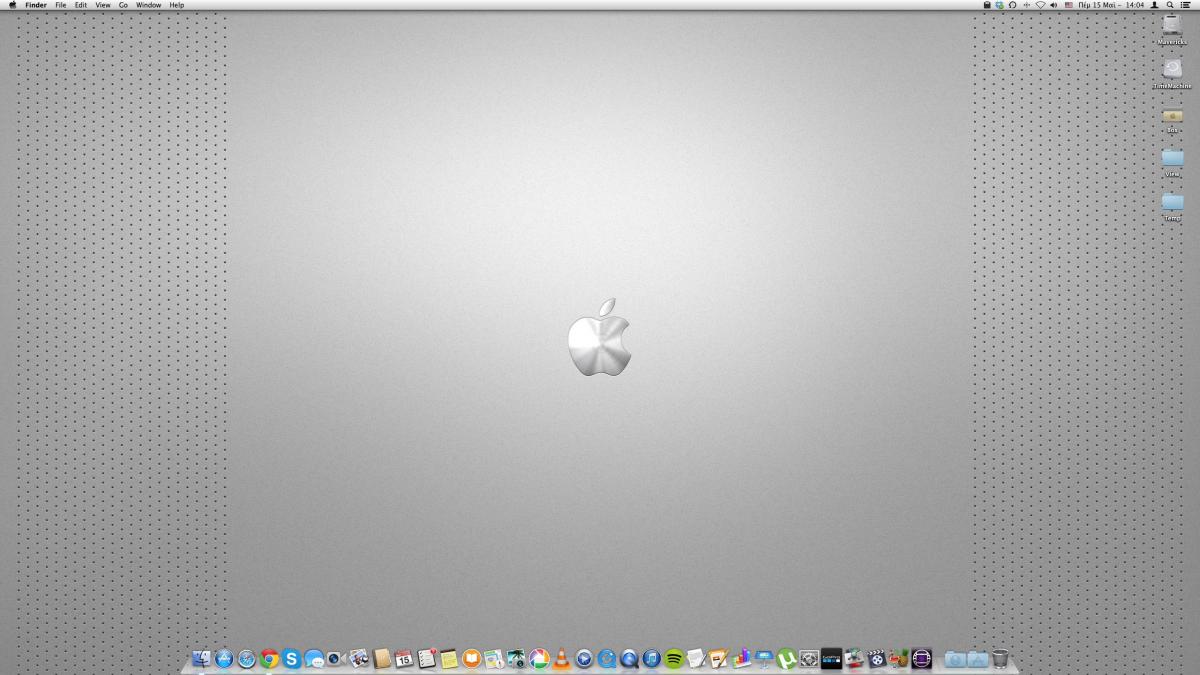
Task: Open the View menu in menu bar
Action: 103,5
